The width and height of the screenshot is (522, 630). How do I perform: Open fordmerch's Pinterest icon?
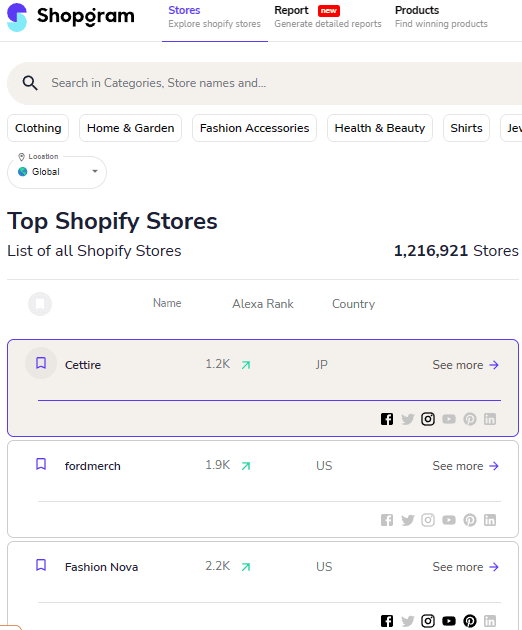470,520
